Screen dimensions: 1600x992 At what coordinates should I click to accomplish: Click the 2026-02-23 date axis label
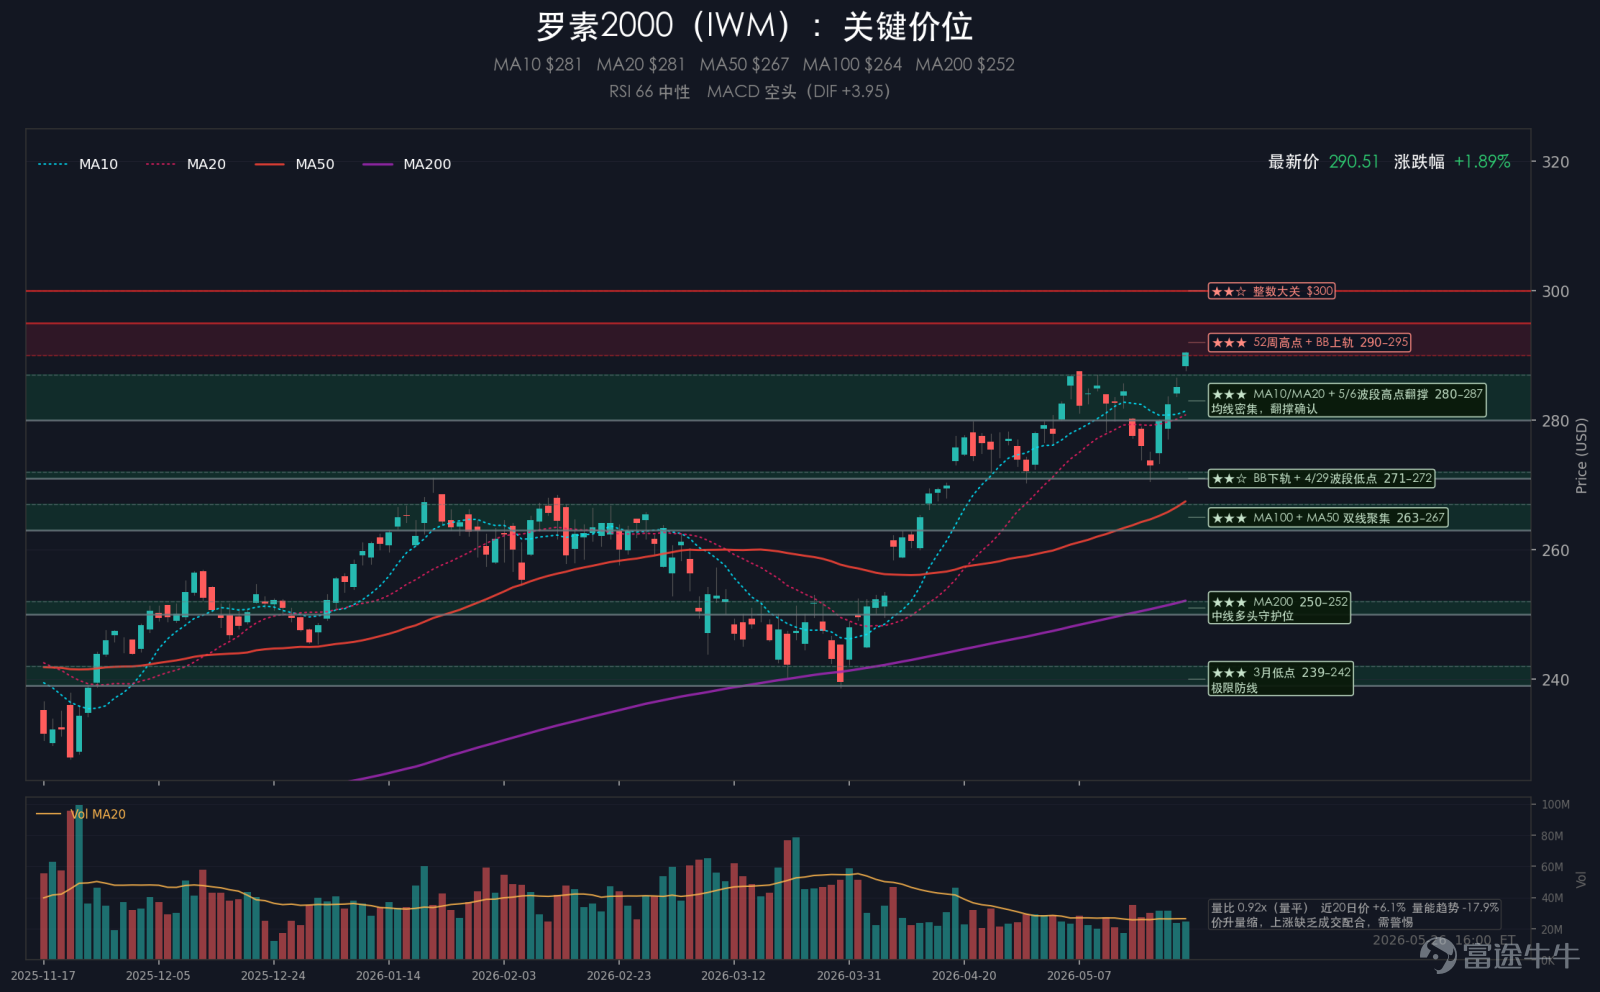click(x=619, y=975)
